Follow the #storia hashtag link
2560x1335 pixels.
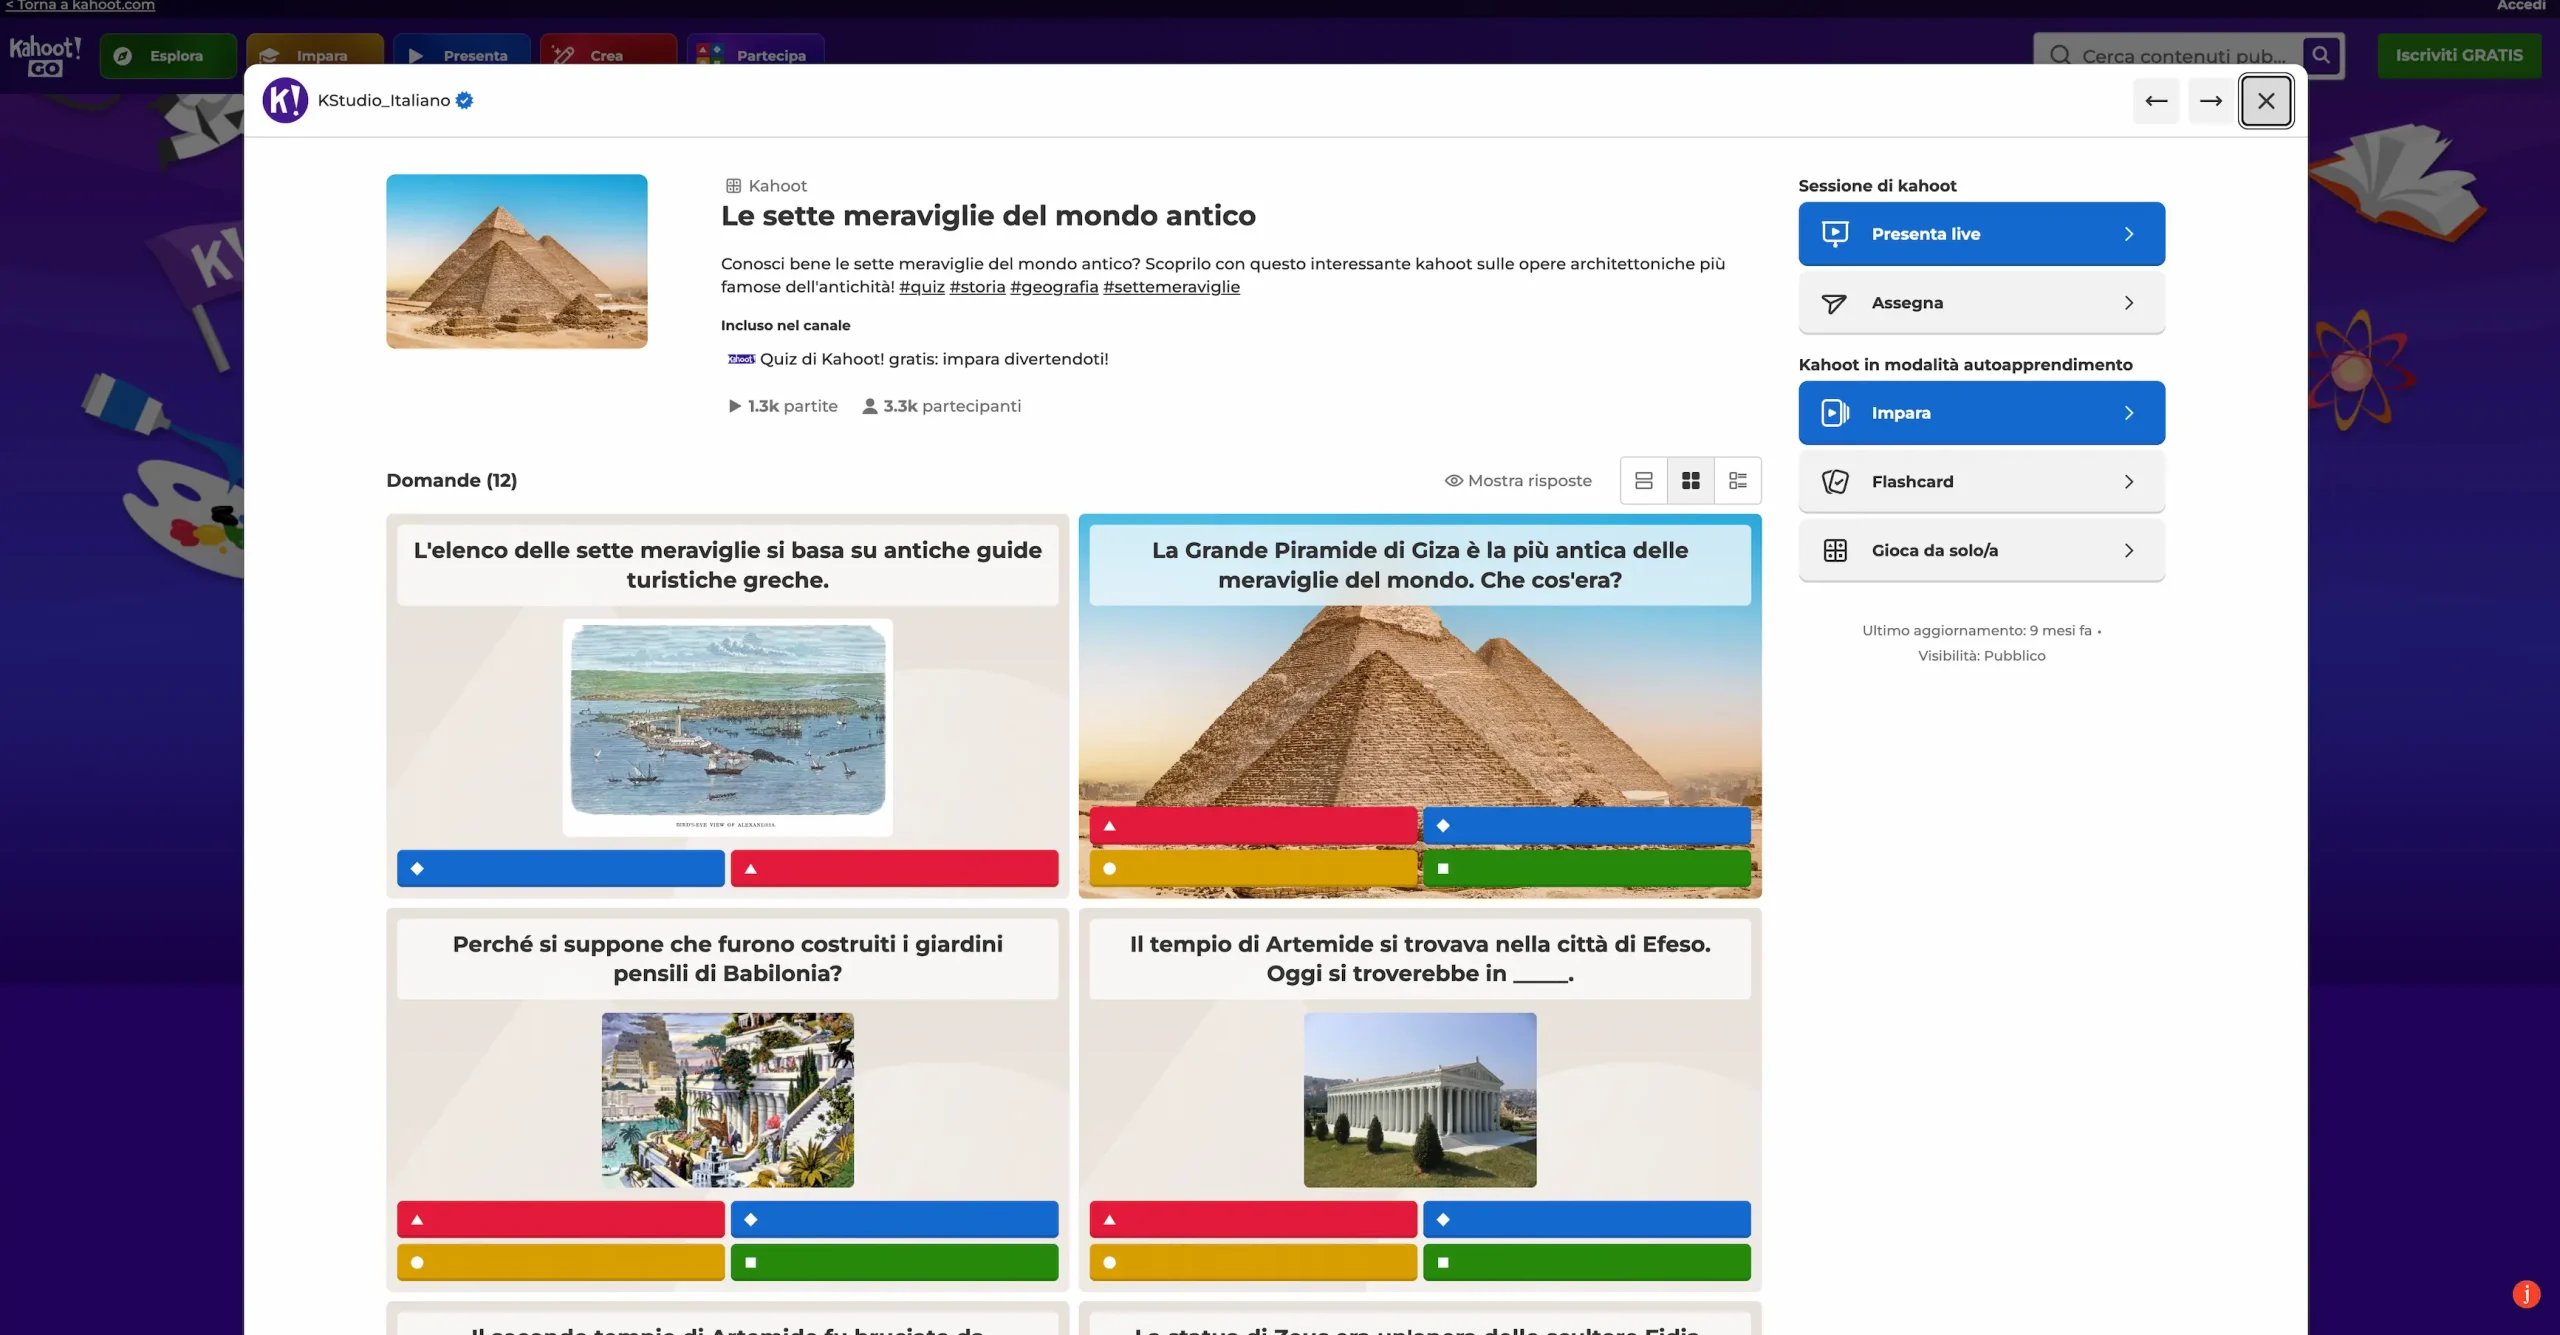[977, 287]
